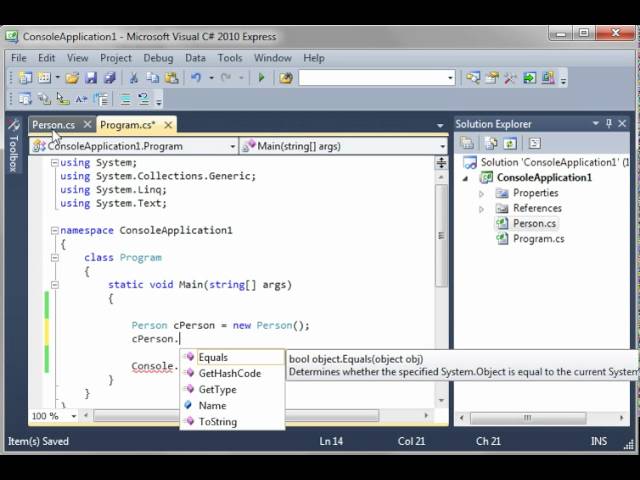This screenshot has width=640, height=480.
Task: Open the ConsoleApplication1.Program class dropdown
Action: [232, 146]
